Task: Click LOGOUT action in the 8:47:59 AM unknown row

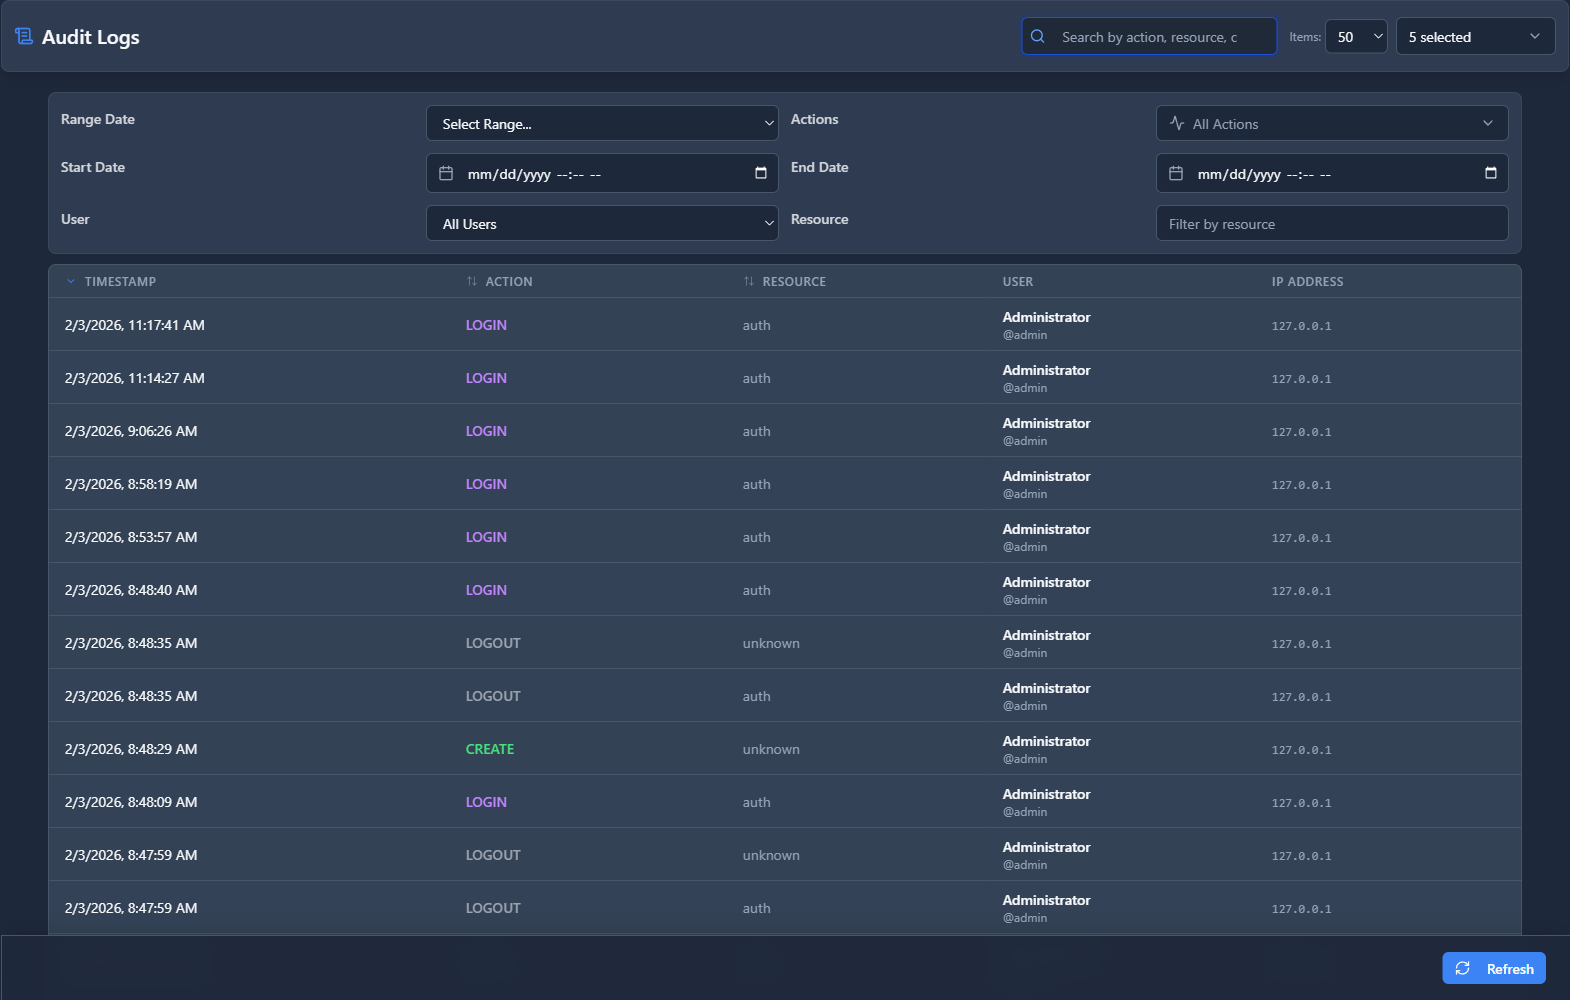Action: coord(493,855)
